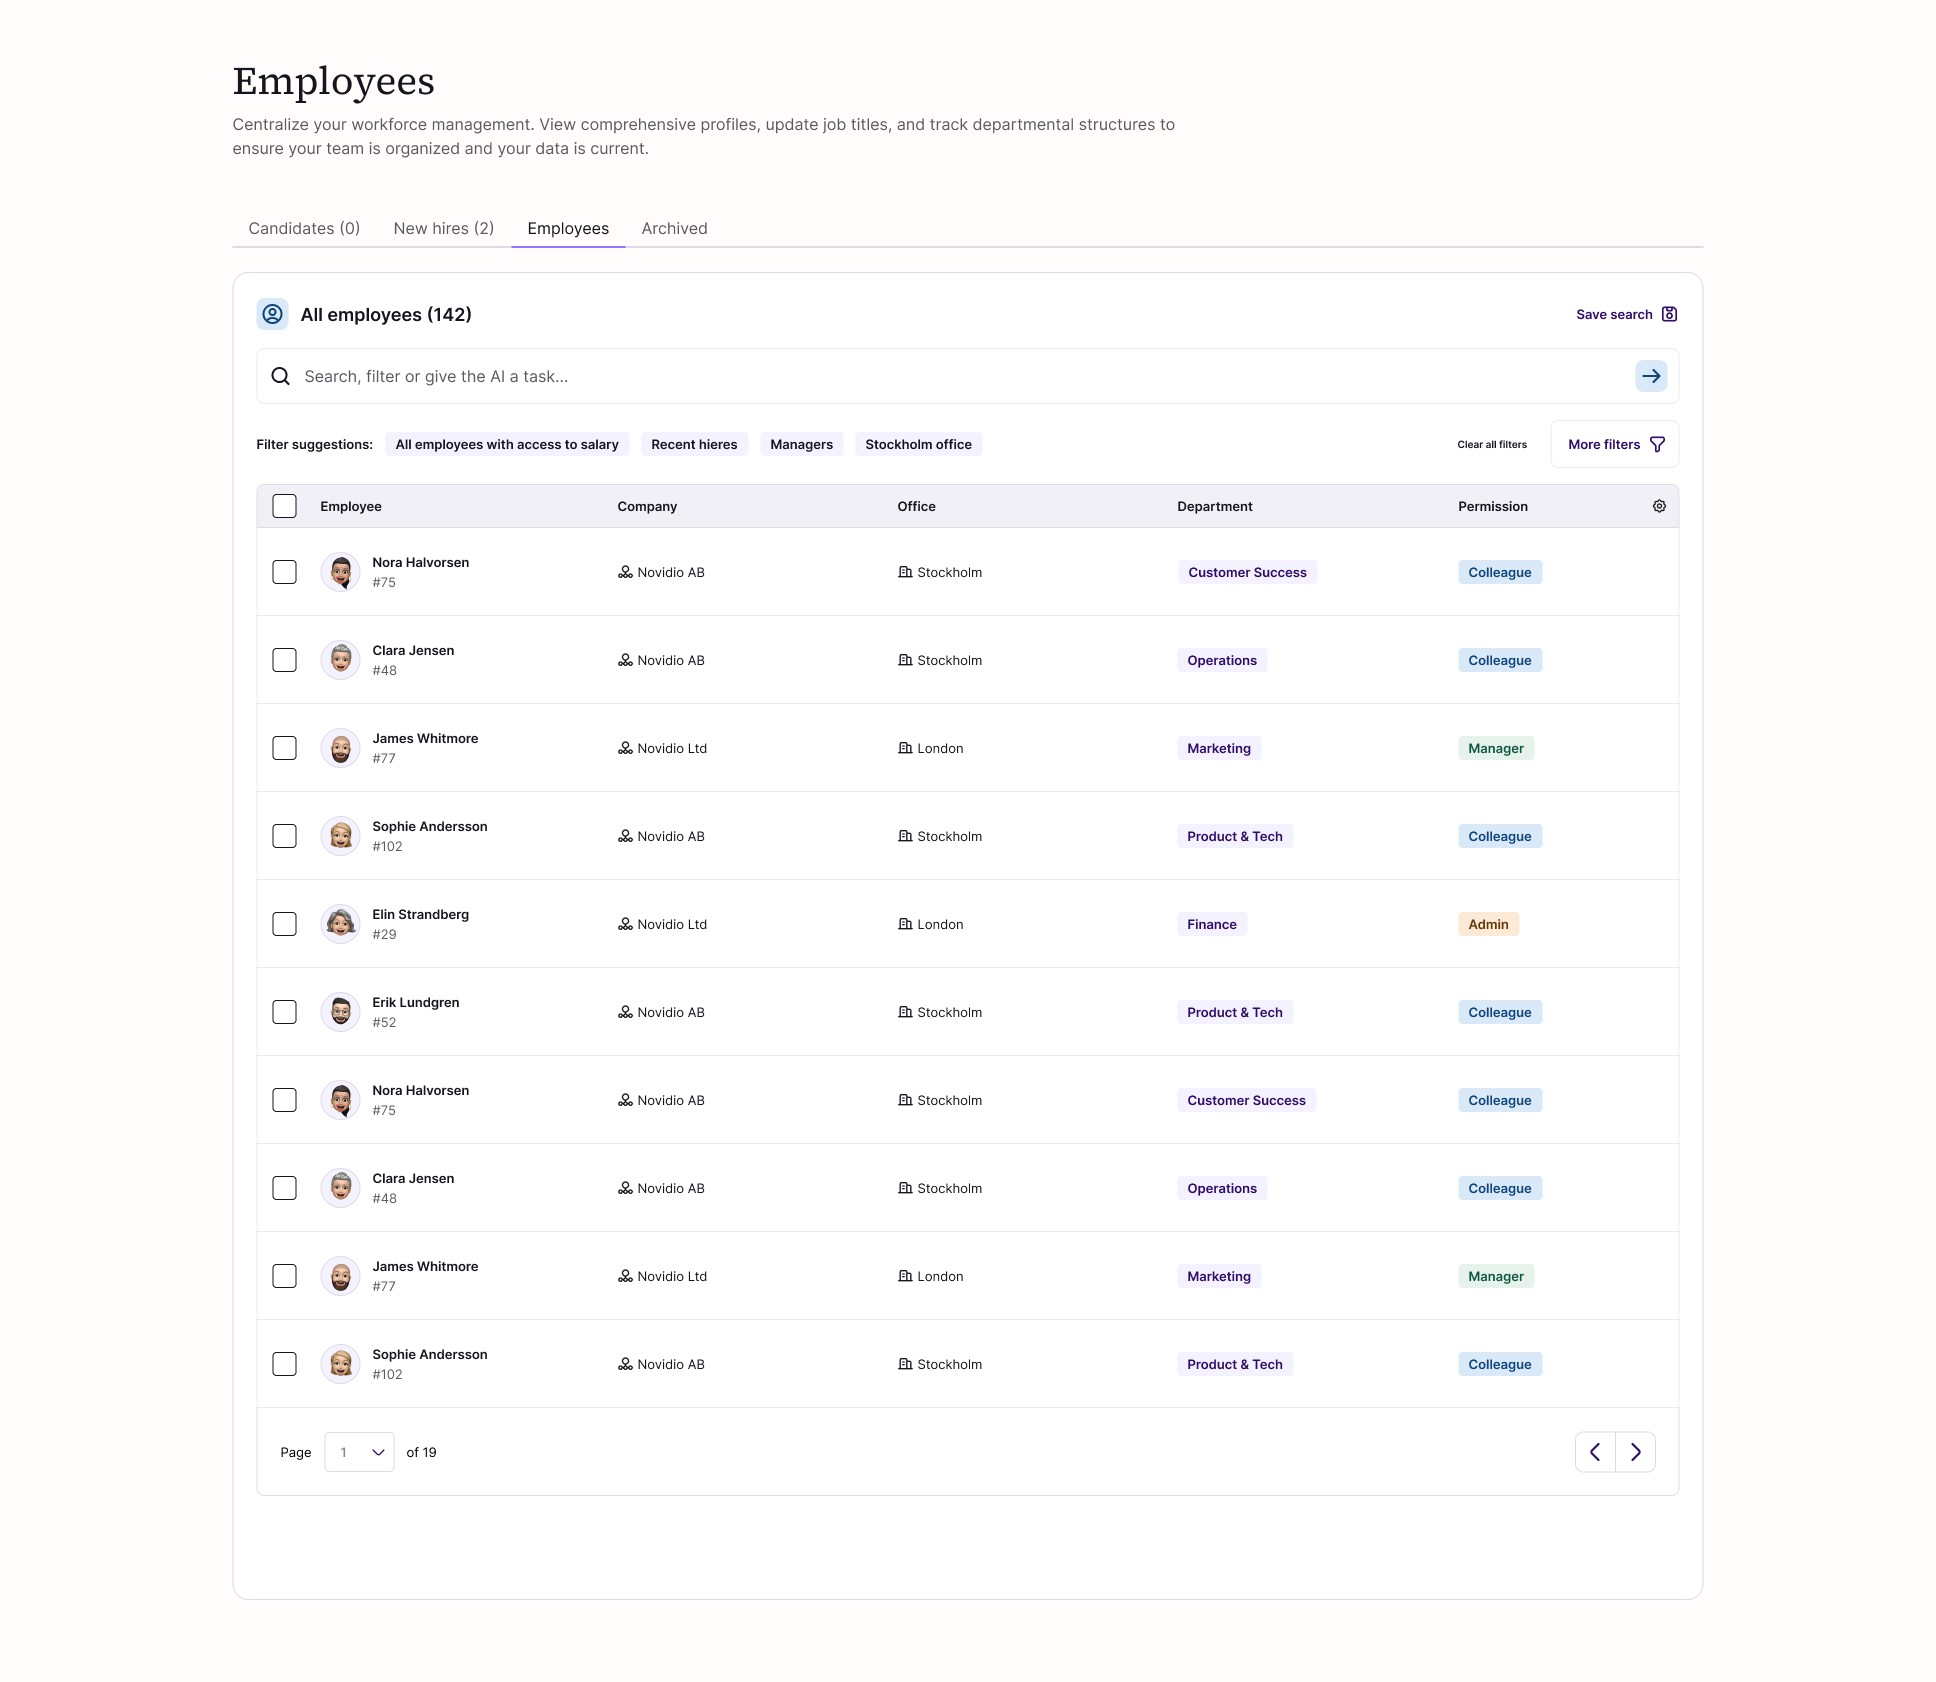Apply the Managers filter suggestion
1936x1682 pixels.
(x=801, y=444)
